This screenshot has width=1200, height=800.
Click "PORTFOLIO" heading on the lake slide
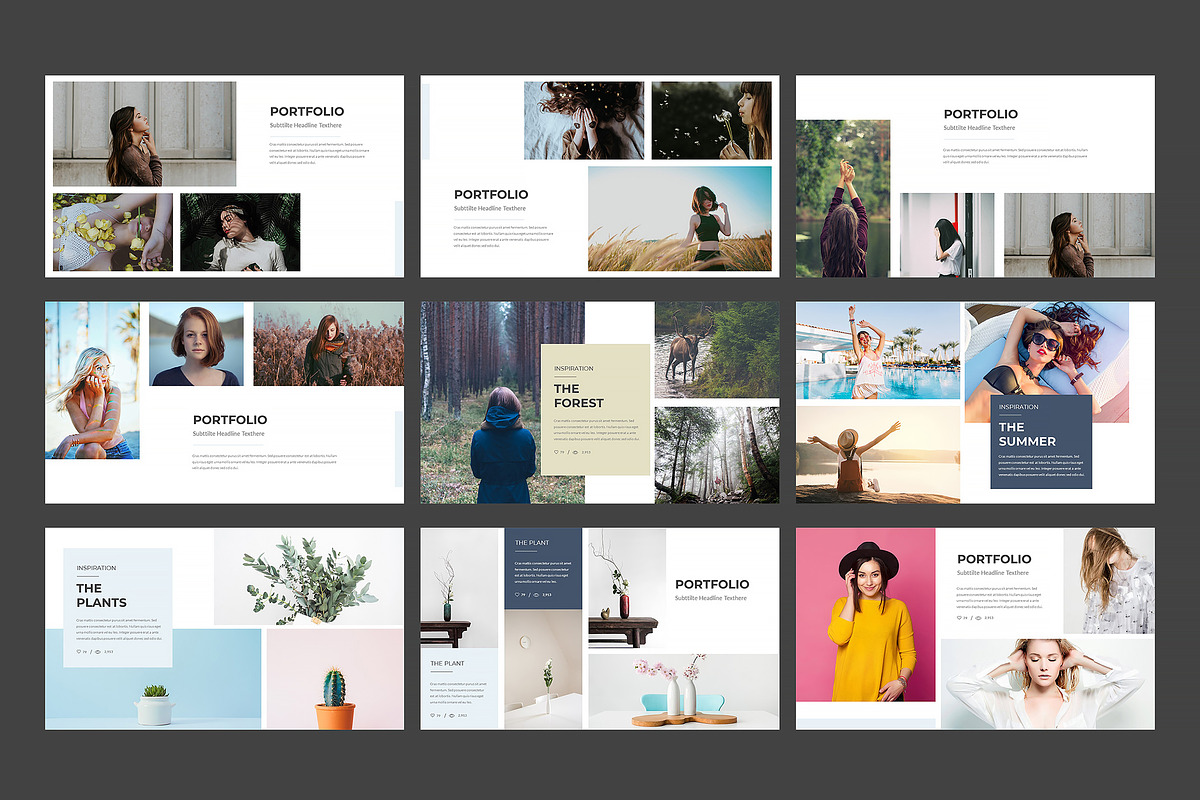(x=981, y=114)
